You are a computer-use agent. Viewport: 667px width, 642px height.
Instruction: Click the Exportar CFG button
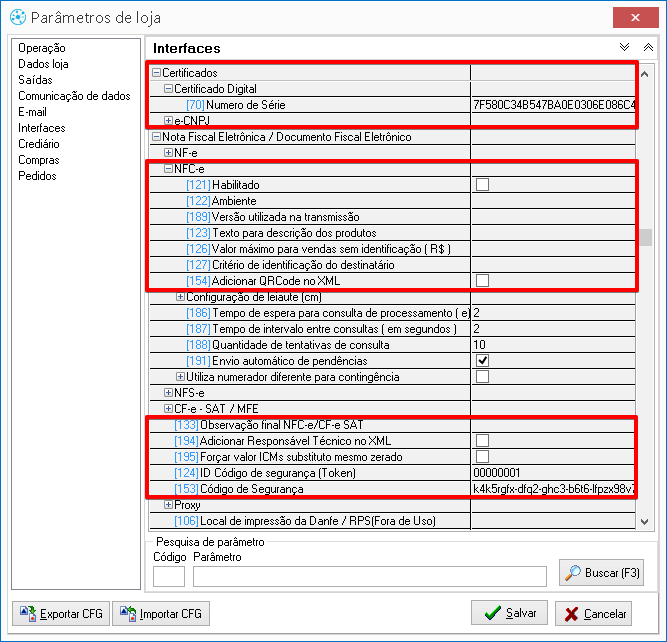(x=58, y=613)
